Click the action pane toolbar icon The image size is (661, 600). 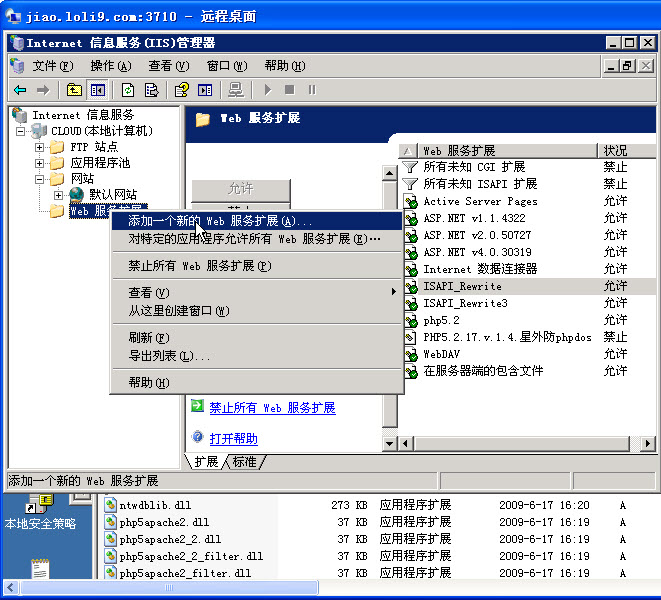pyautogui.click(x=205, y=90)
